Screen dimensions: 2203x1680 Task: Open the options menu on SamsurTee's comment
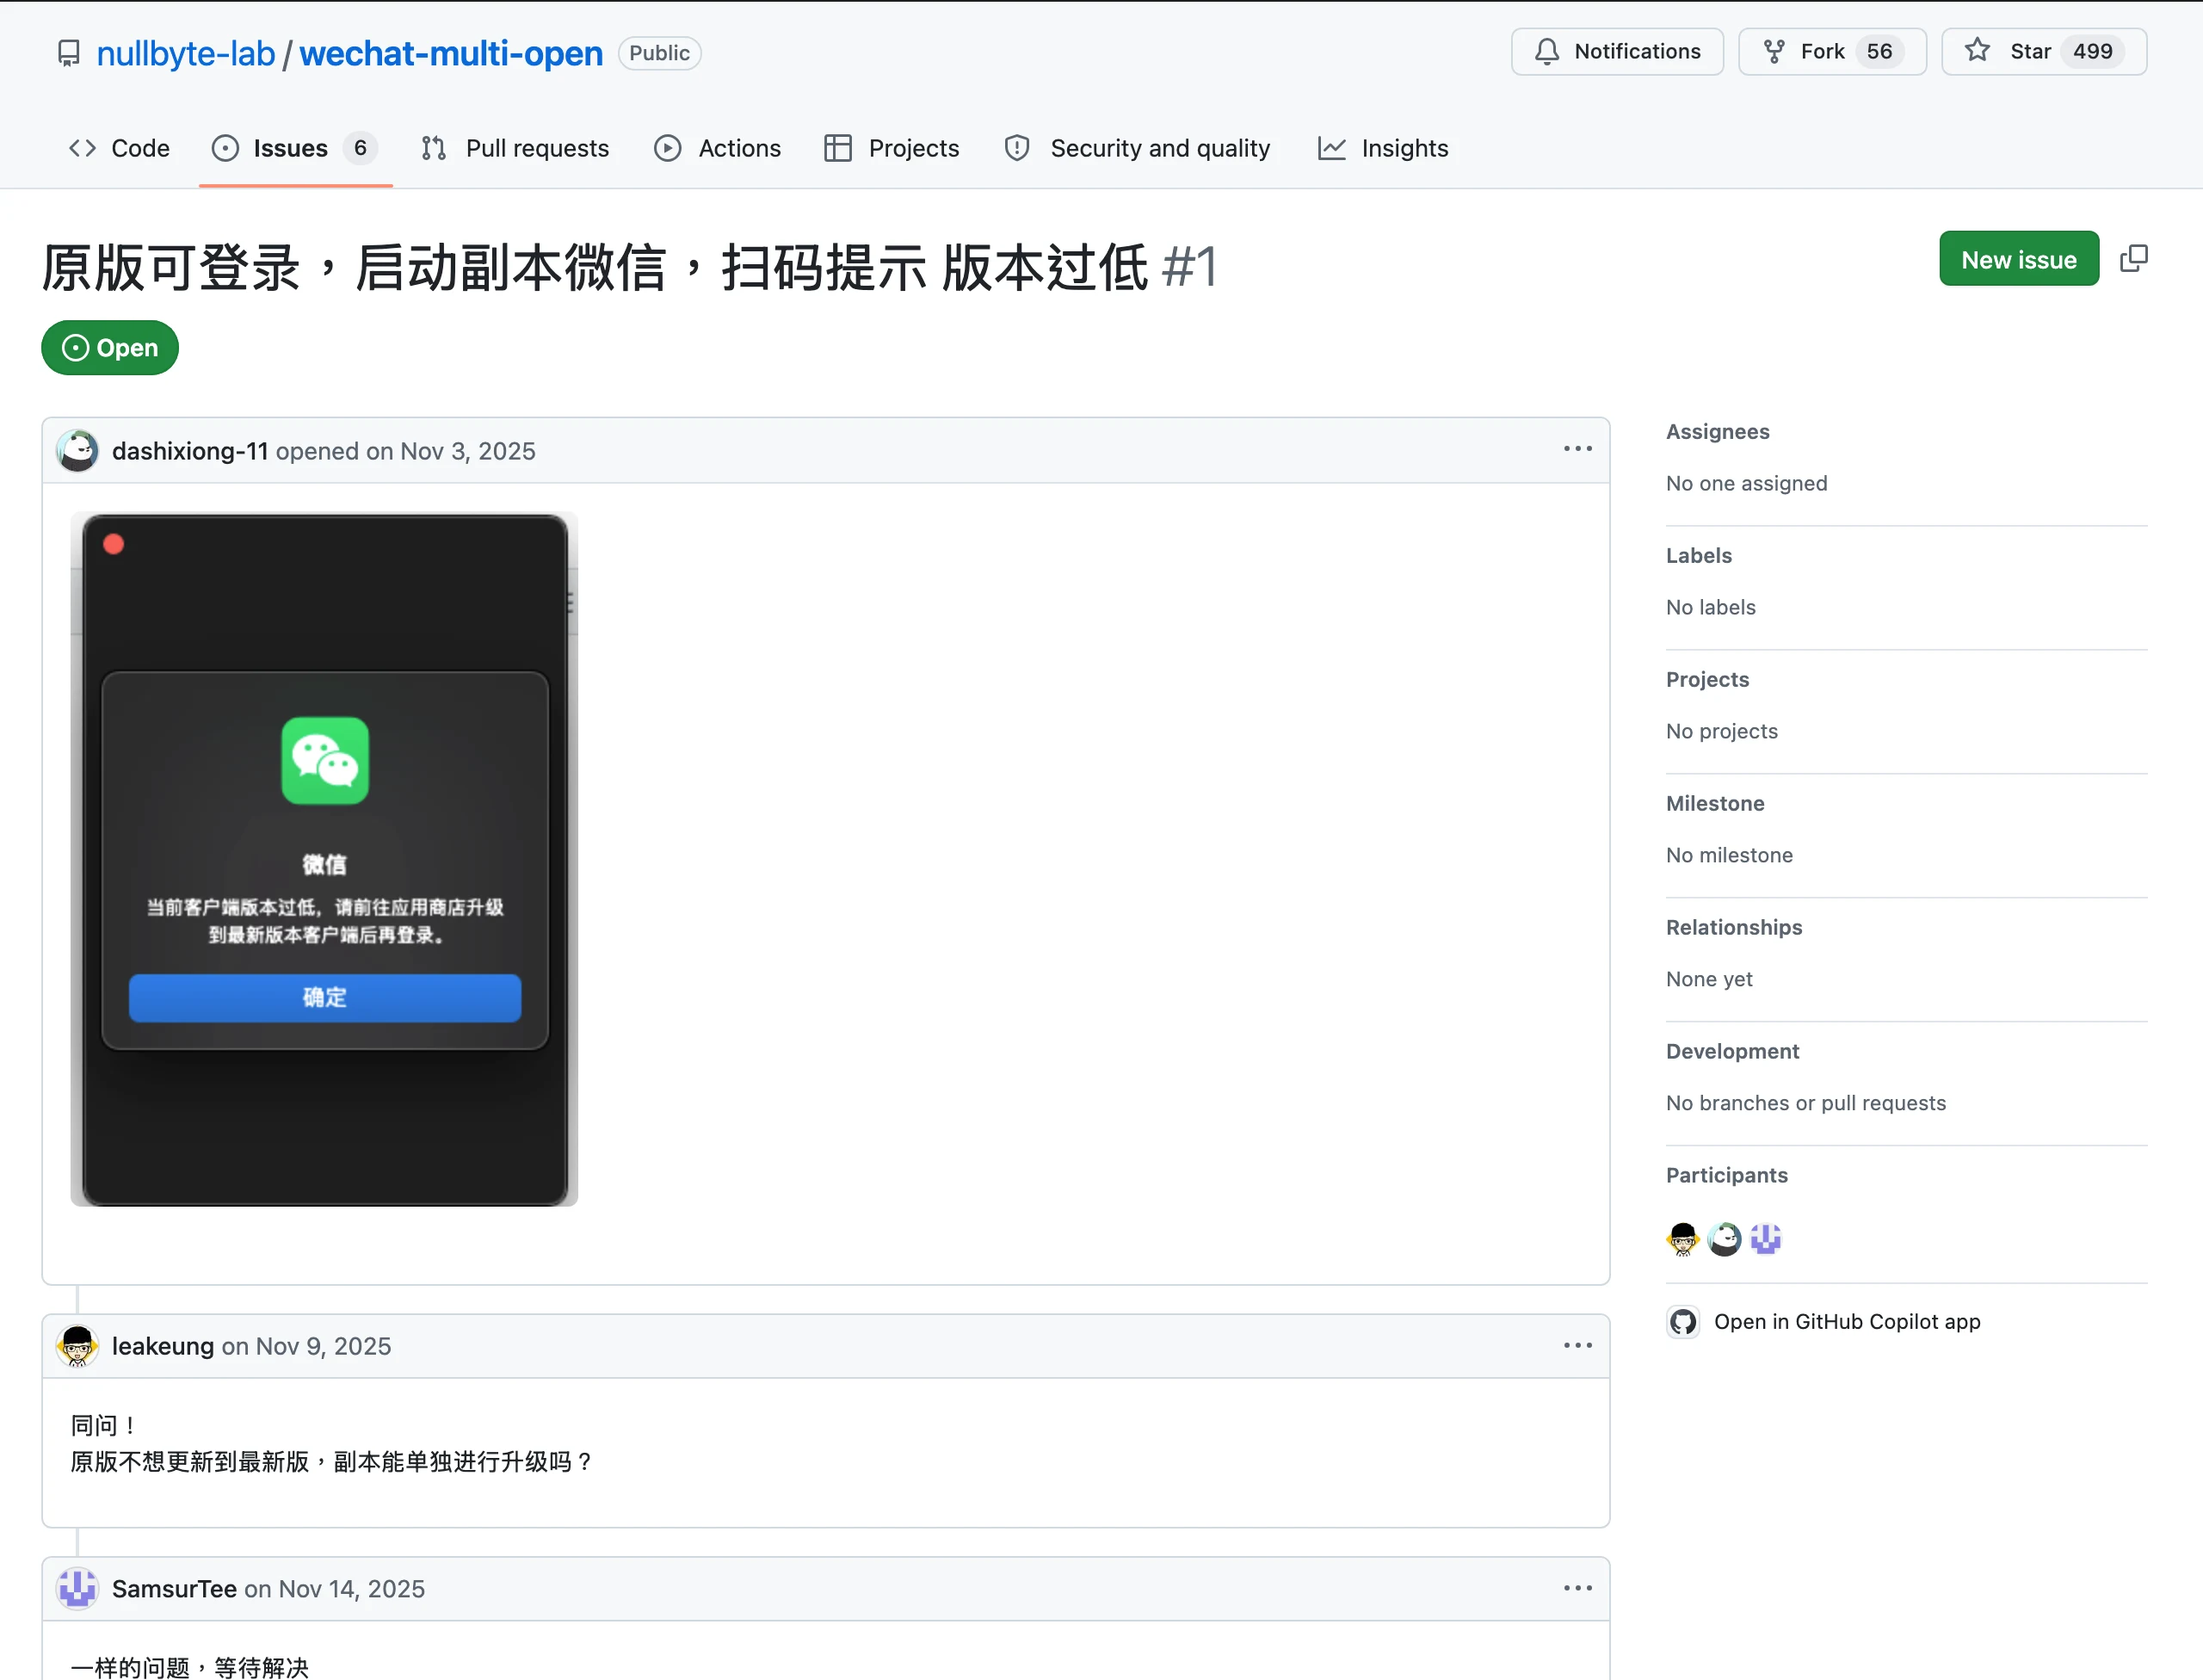(x=1577, y=1588)
